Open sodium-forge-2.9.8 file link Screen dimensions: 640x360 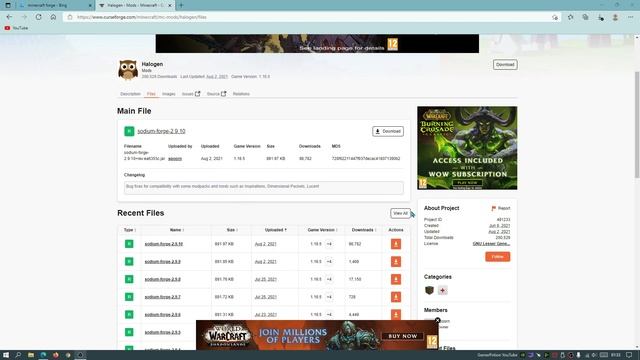[x=162, y=279]
